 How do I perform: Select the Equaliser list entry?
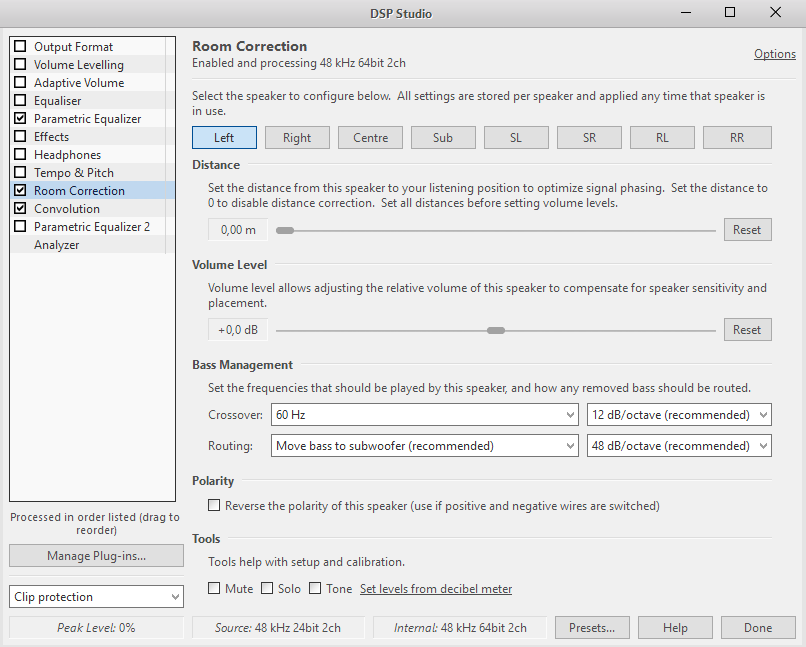click(x=58, y=101)
